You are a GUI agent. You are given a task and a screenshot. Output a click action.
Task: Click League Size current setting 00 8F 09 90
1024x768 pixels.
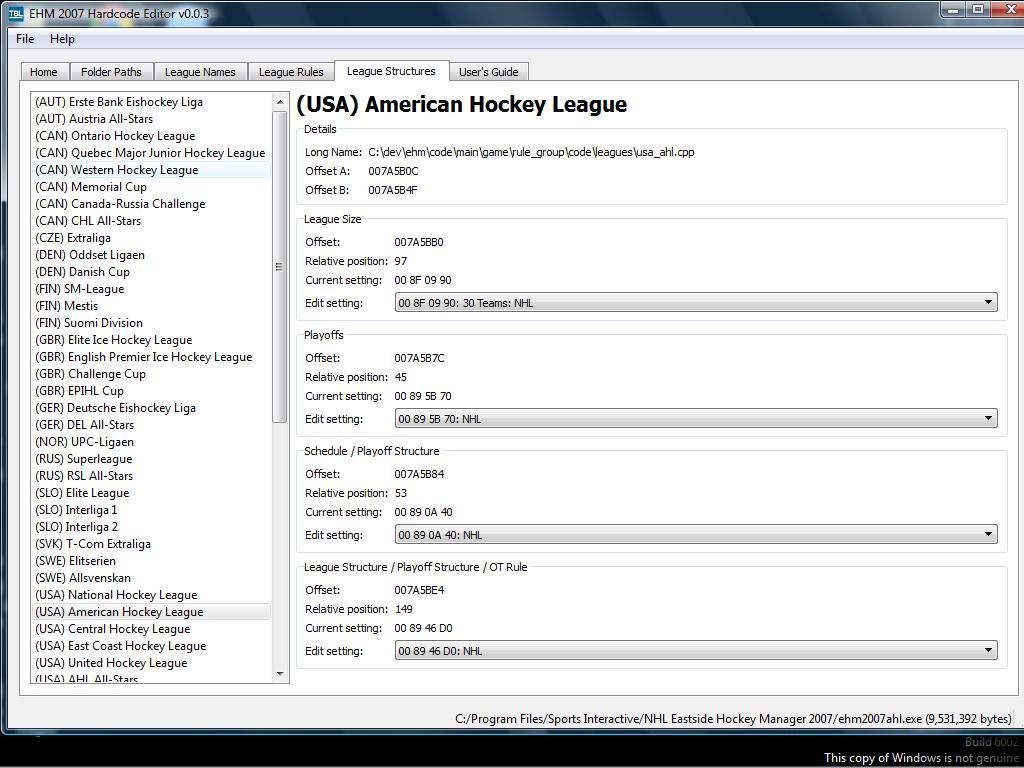[423, 280]
